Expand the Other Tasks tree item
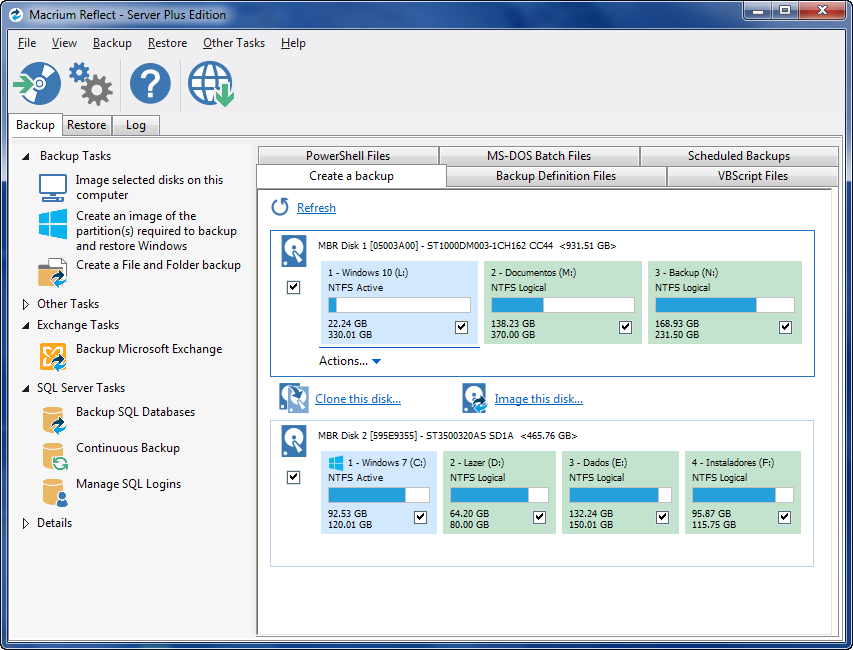853x650 pixels. coord(26,303)
